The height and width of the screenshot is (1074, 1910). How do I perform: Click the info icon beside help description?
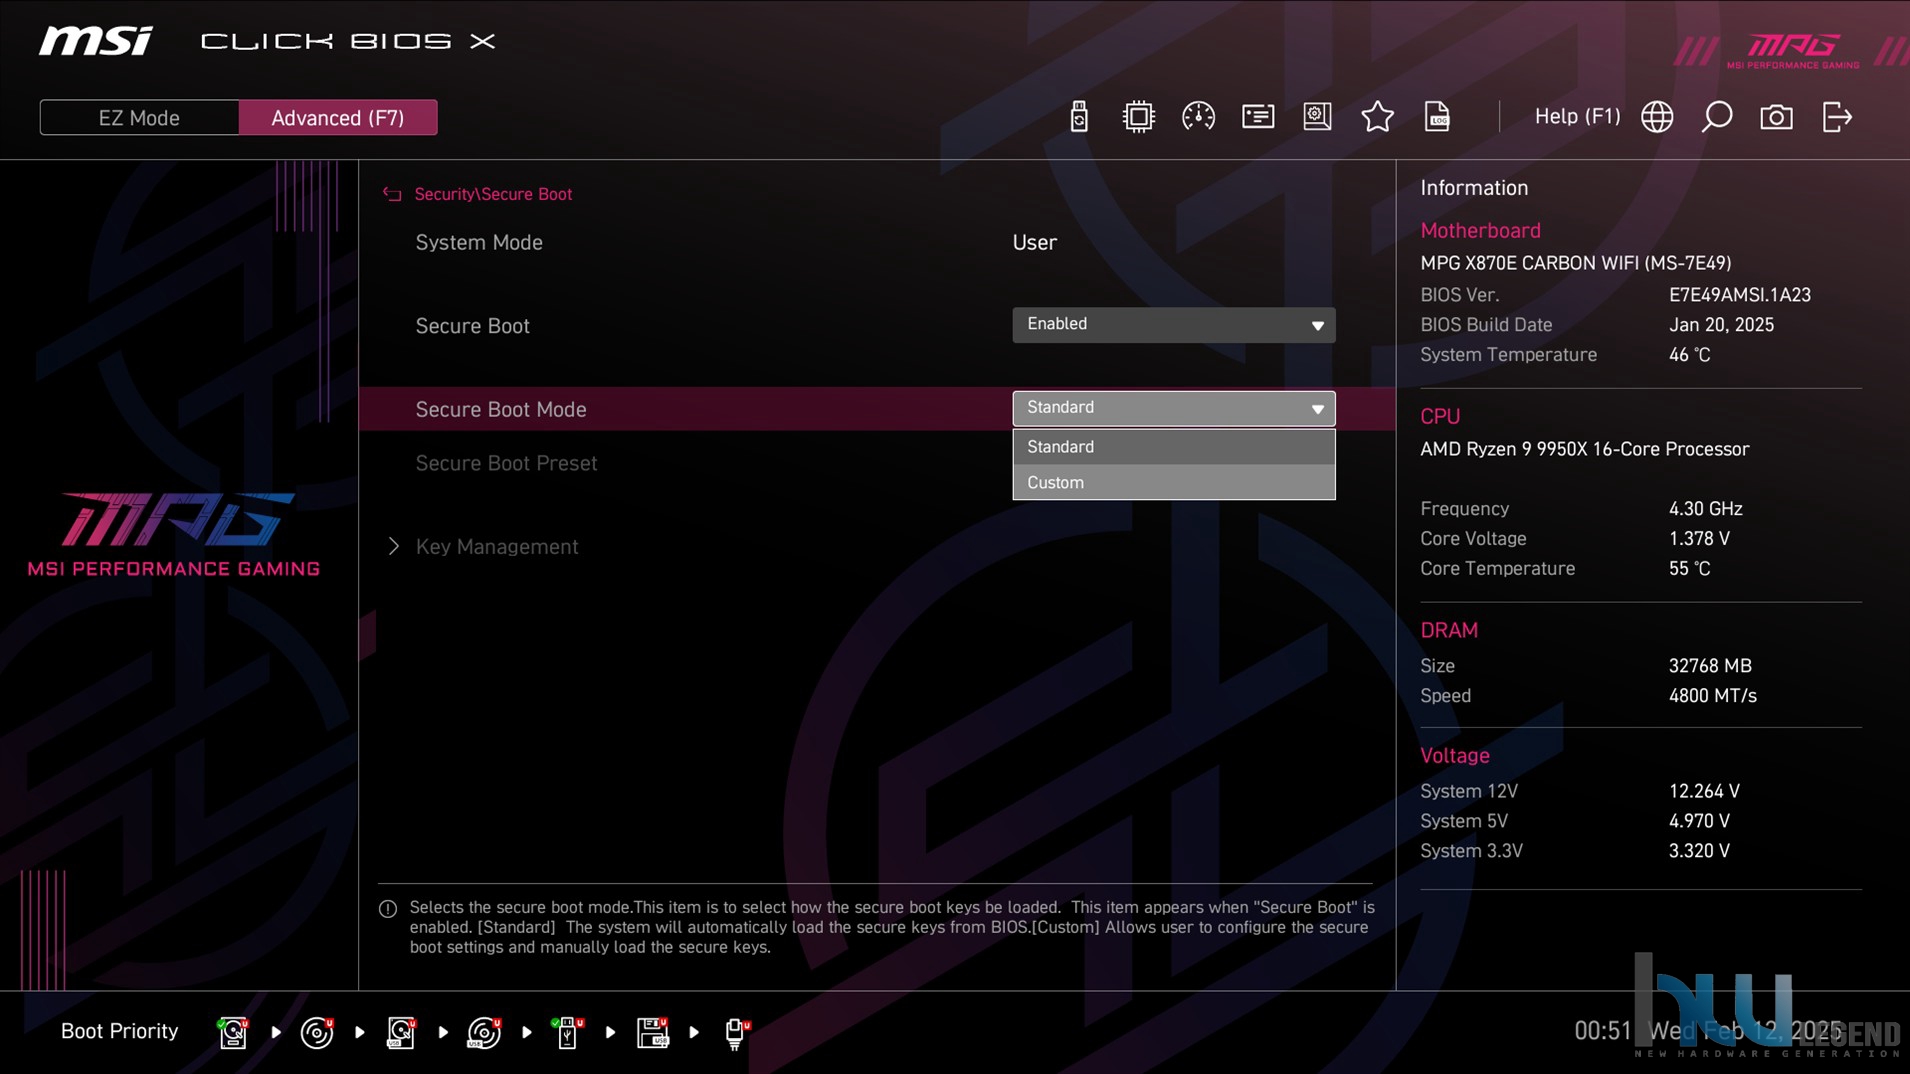pos(388,909)
